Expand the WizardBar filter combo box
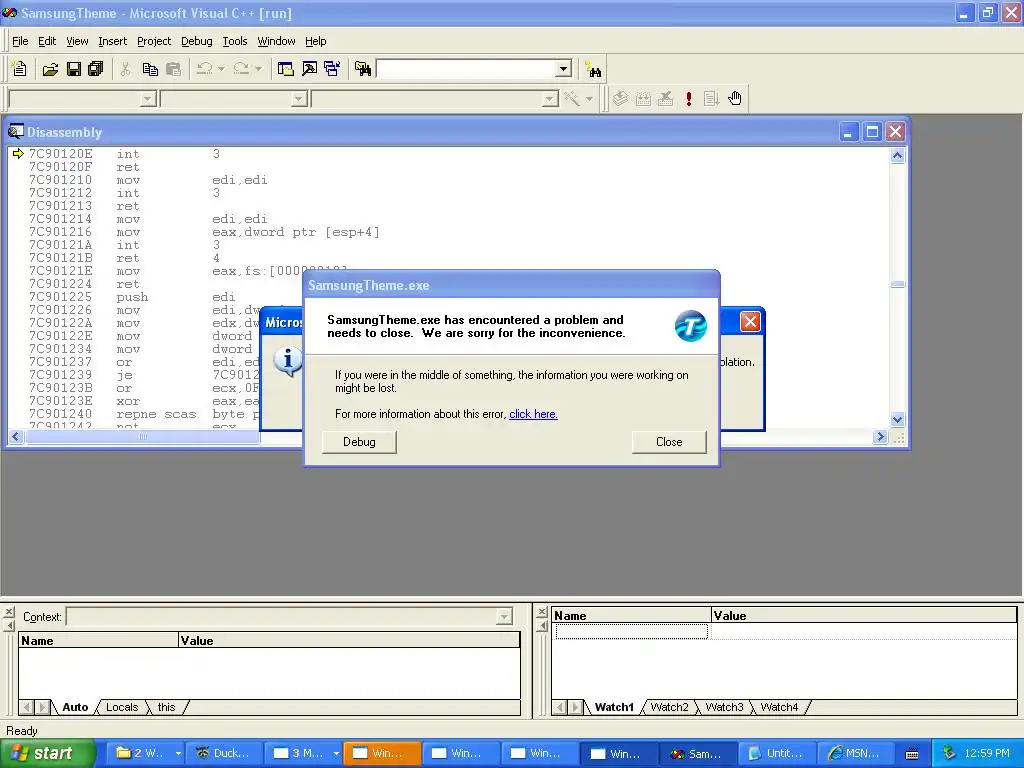Image resolution: width=1024 pixels, height=768 pixels. [x=298, y=99]
